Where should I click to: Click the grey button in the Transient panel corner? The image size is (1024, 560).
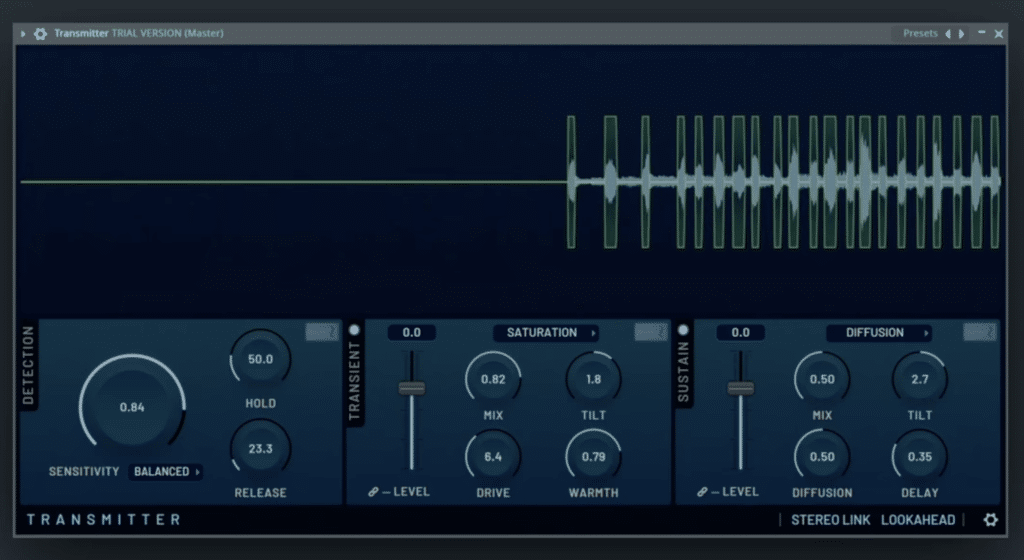651,332
